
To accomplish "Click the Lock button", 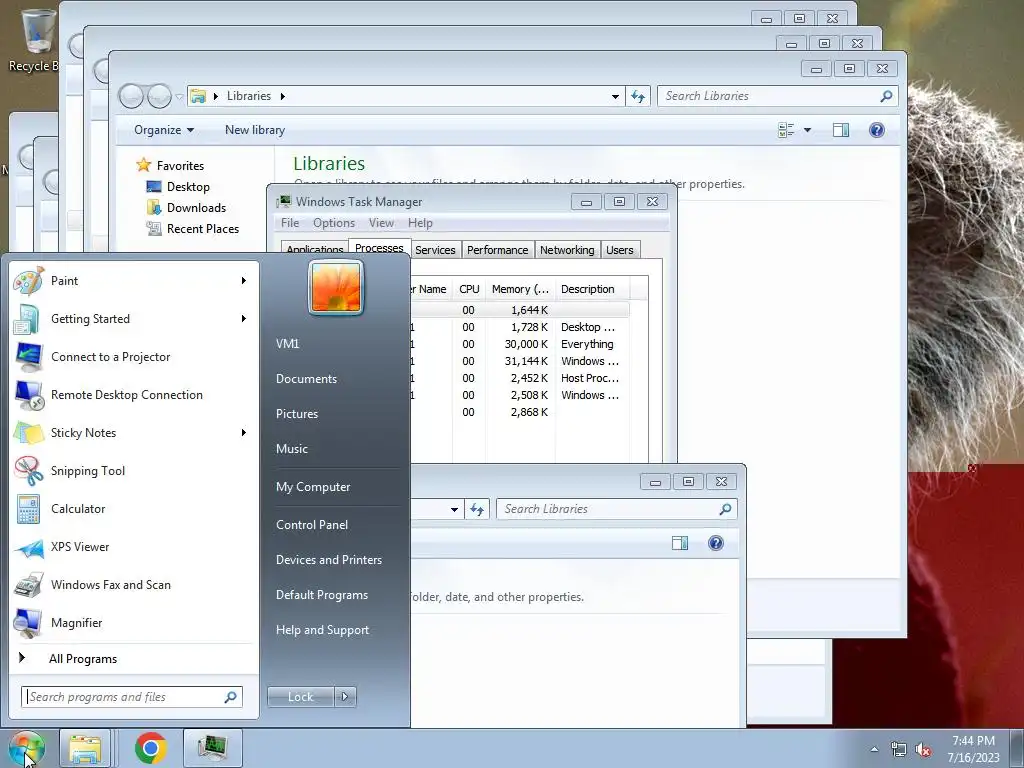I will pyautogui.click(x=300, y=697).
